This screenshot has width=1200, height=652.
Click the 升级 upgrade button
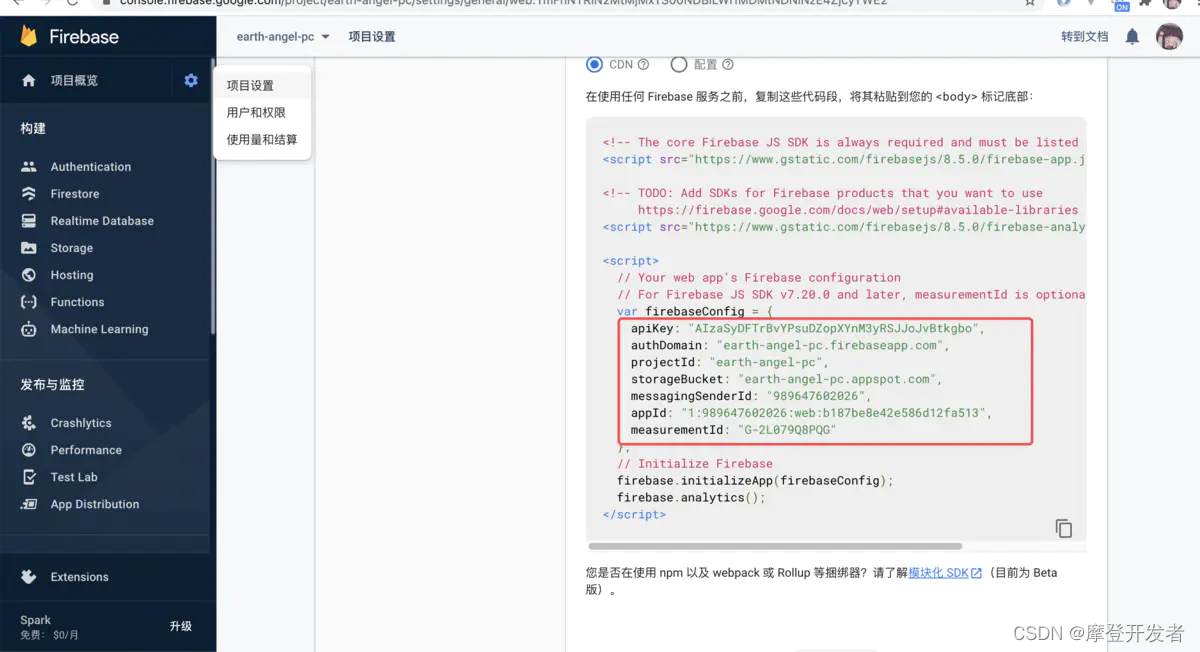point(181,626)
